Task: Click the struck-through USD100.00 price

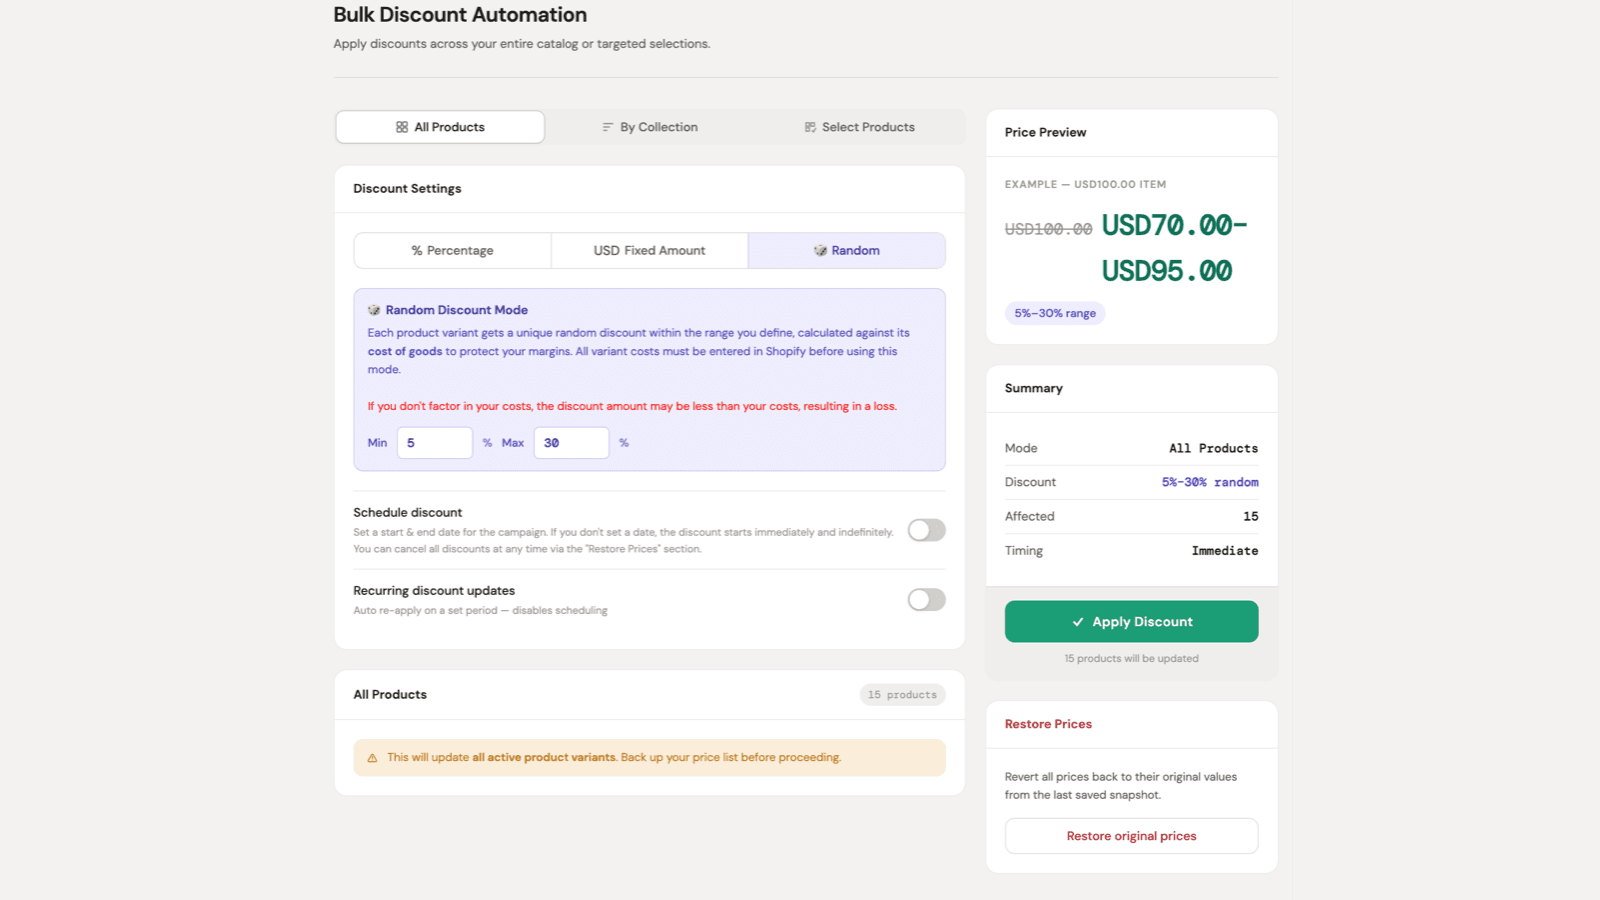Action: 1048,229
